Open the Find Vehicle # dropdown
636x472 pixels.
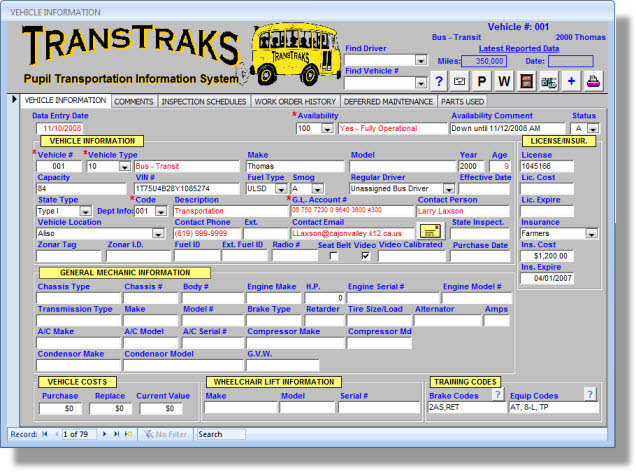click(421, 83)
